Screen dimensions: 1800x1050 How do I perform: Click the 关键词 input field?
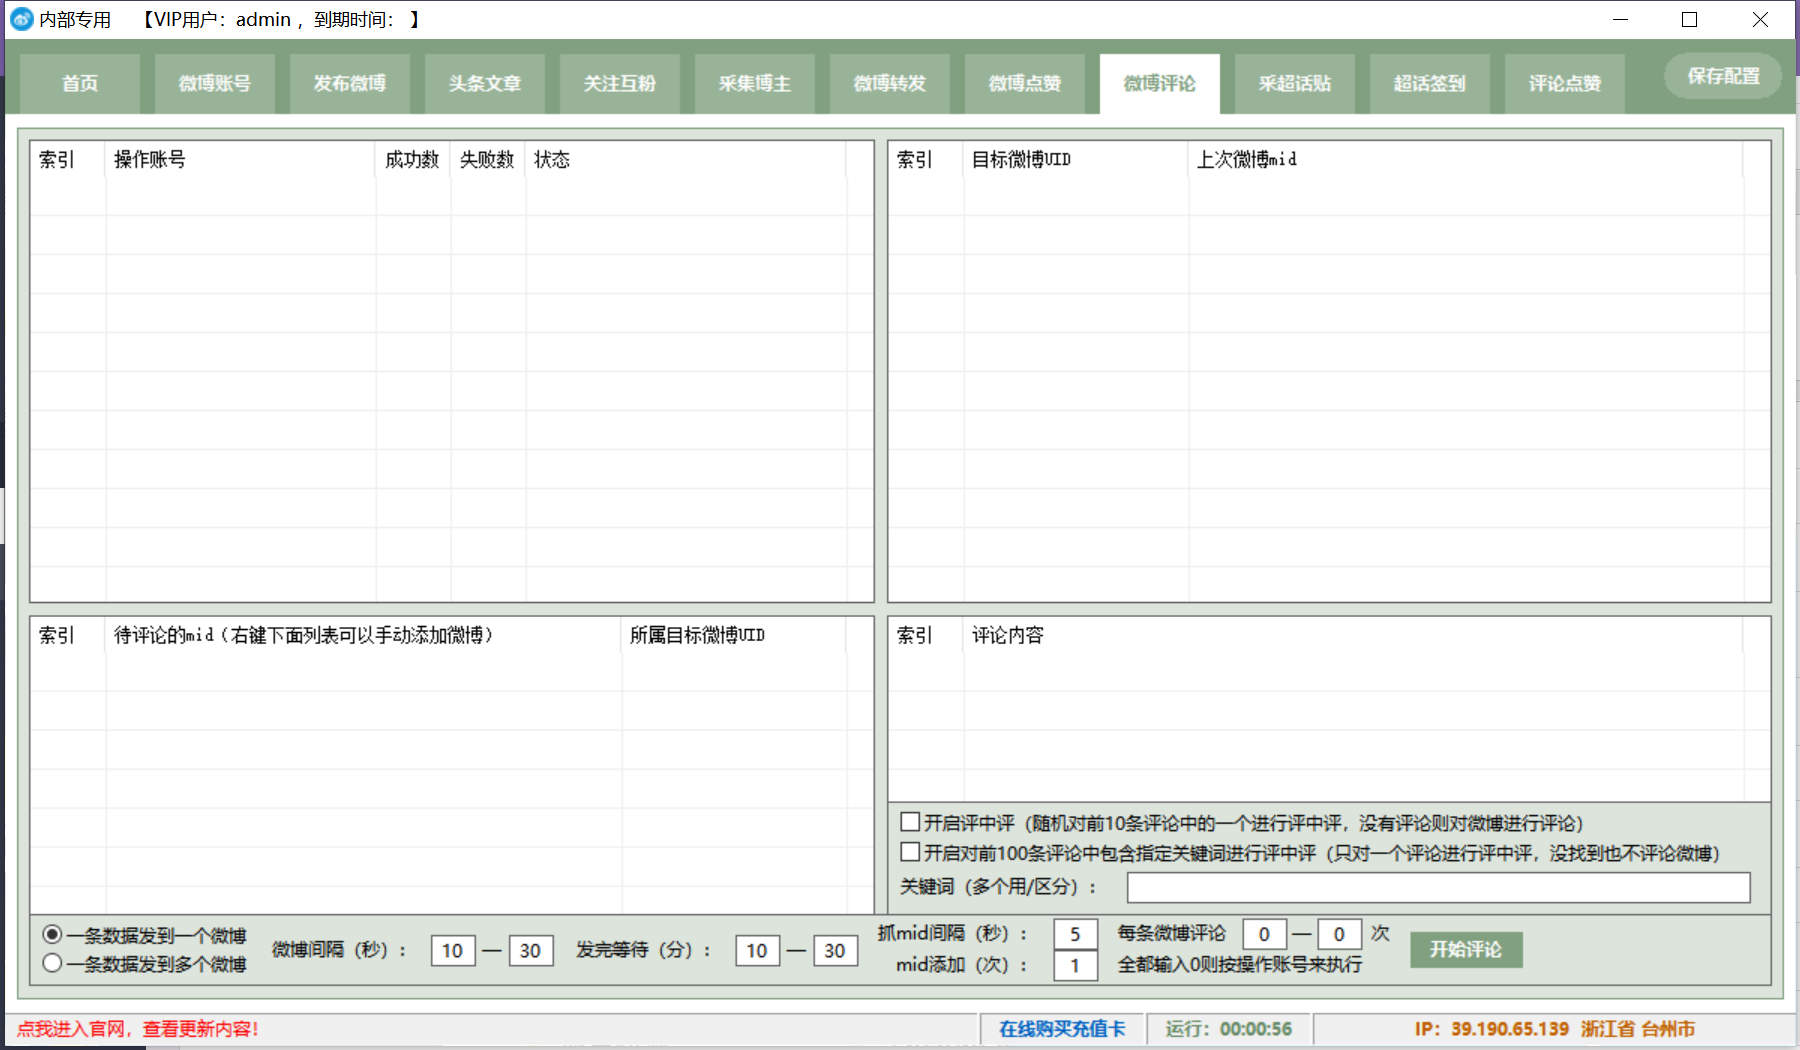tap(1438, 887)
